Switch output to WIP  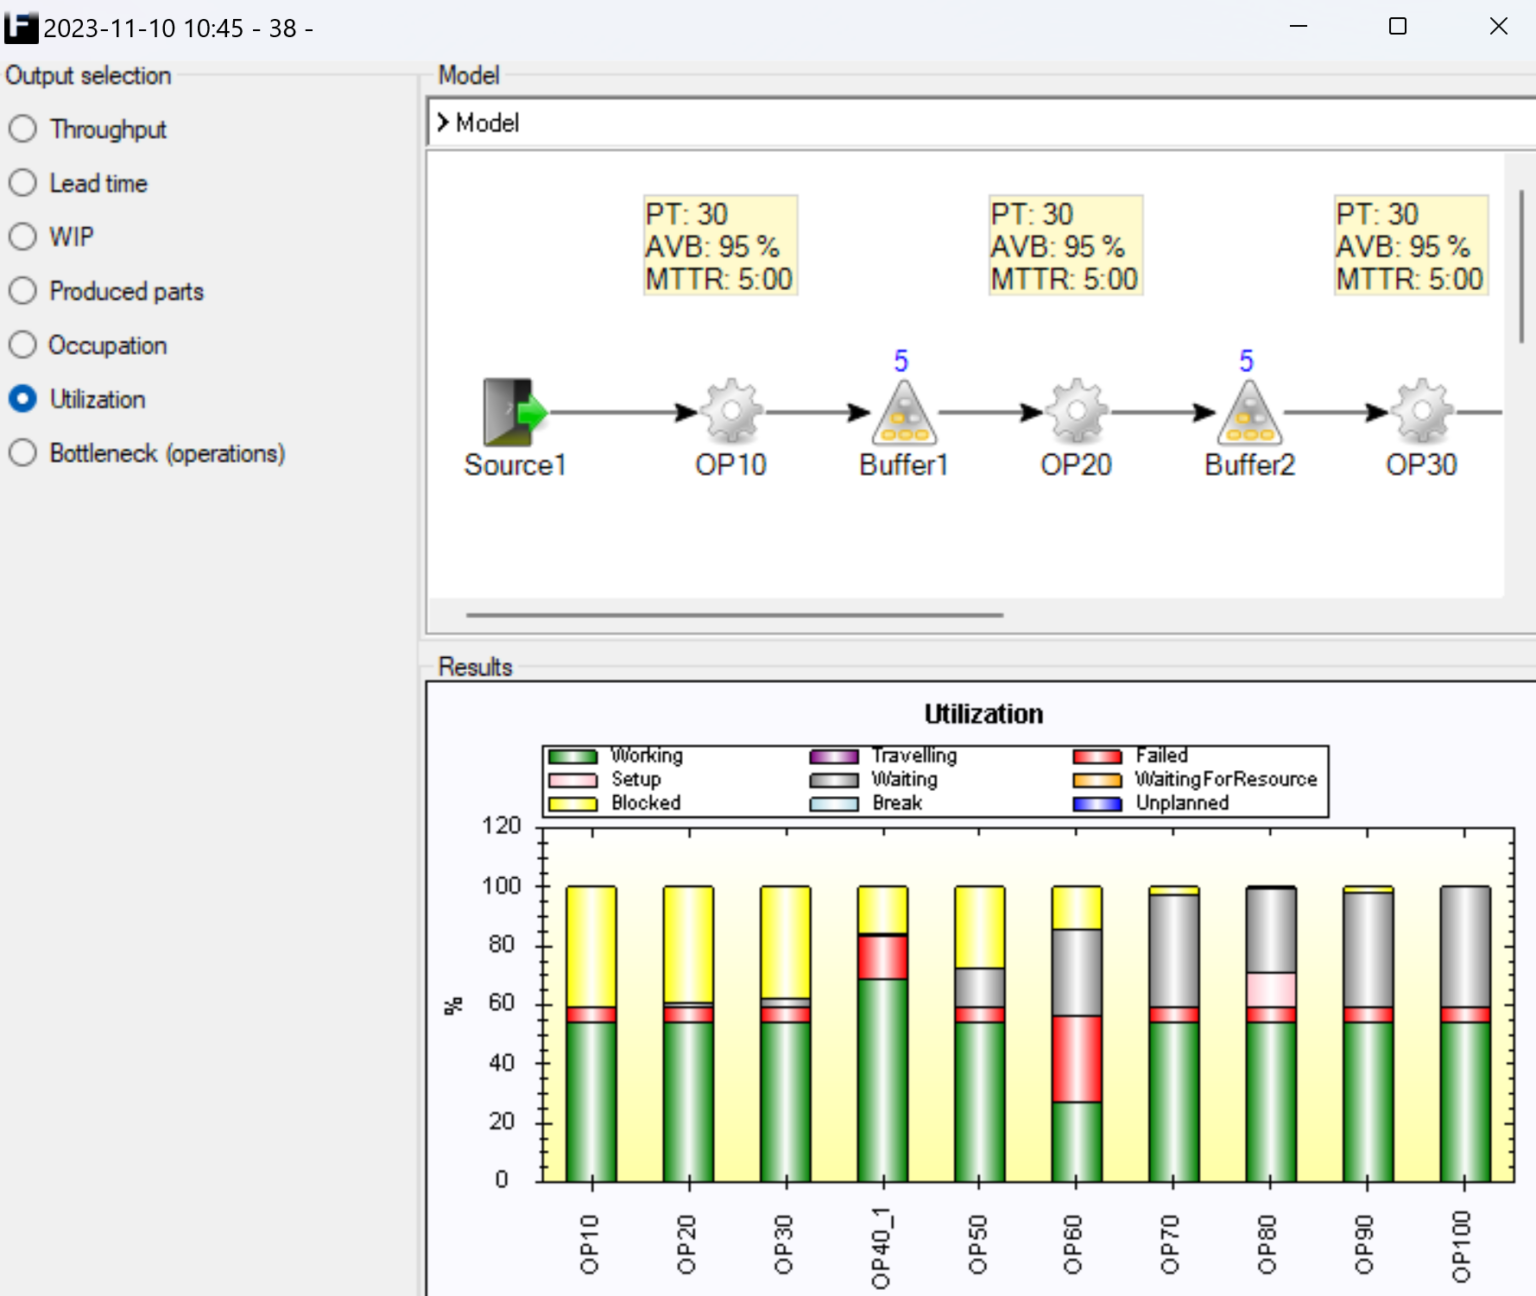23,237
